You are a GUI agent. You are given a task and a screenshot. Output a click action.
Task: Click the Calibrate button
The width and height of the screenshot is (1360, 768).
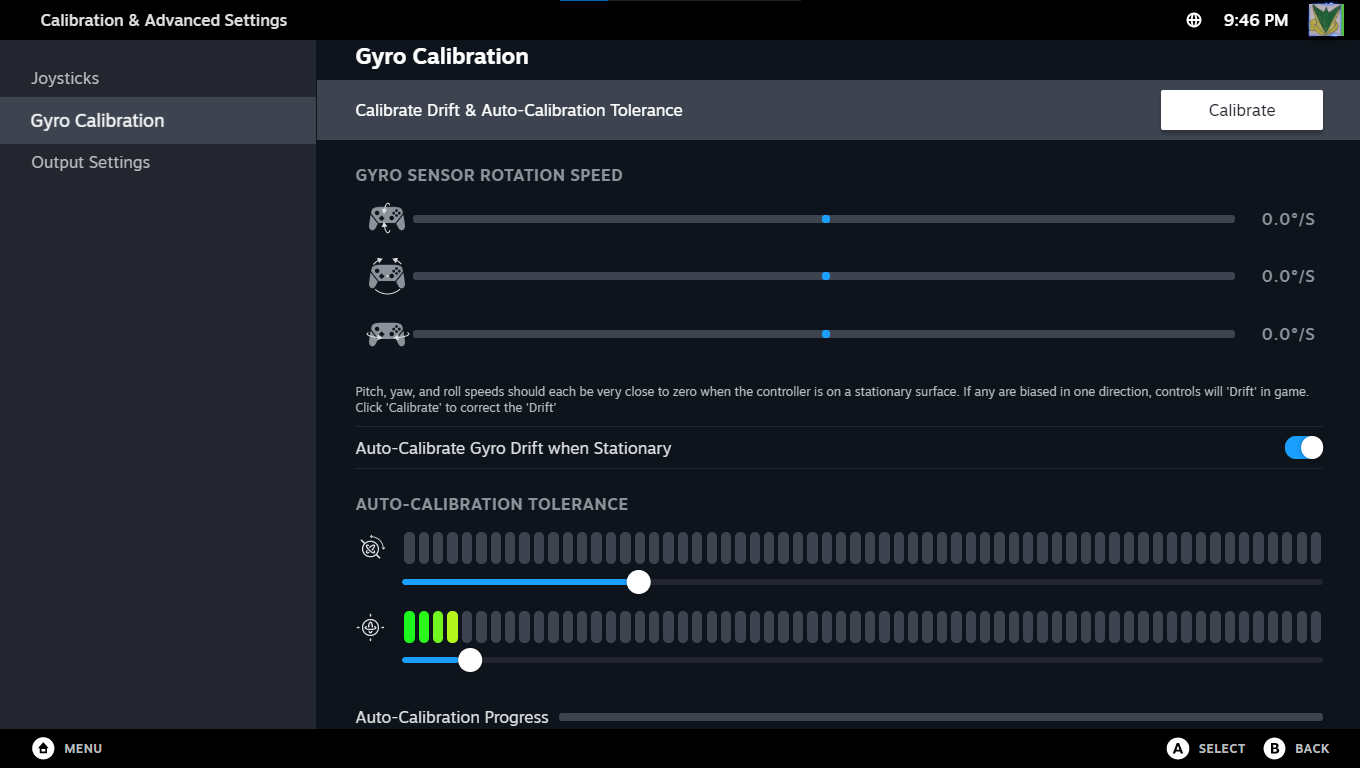[x=1241, y=110]
